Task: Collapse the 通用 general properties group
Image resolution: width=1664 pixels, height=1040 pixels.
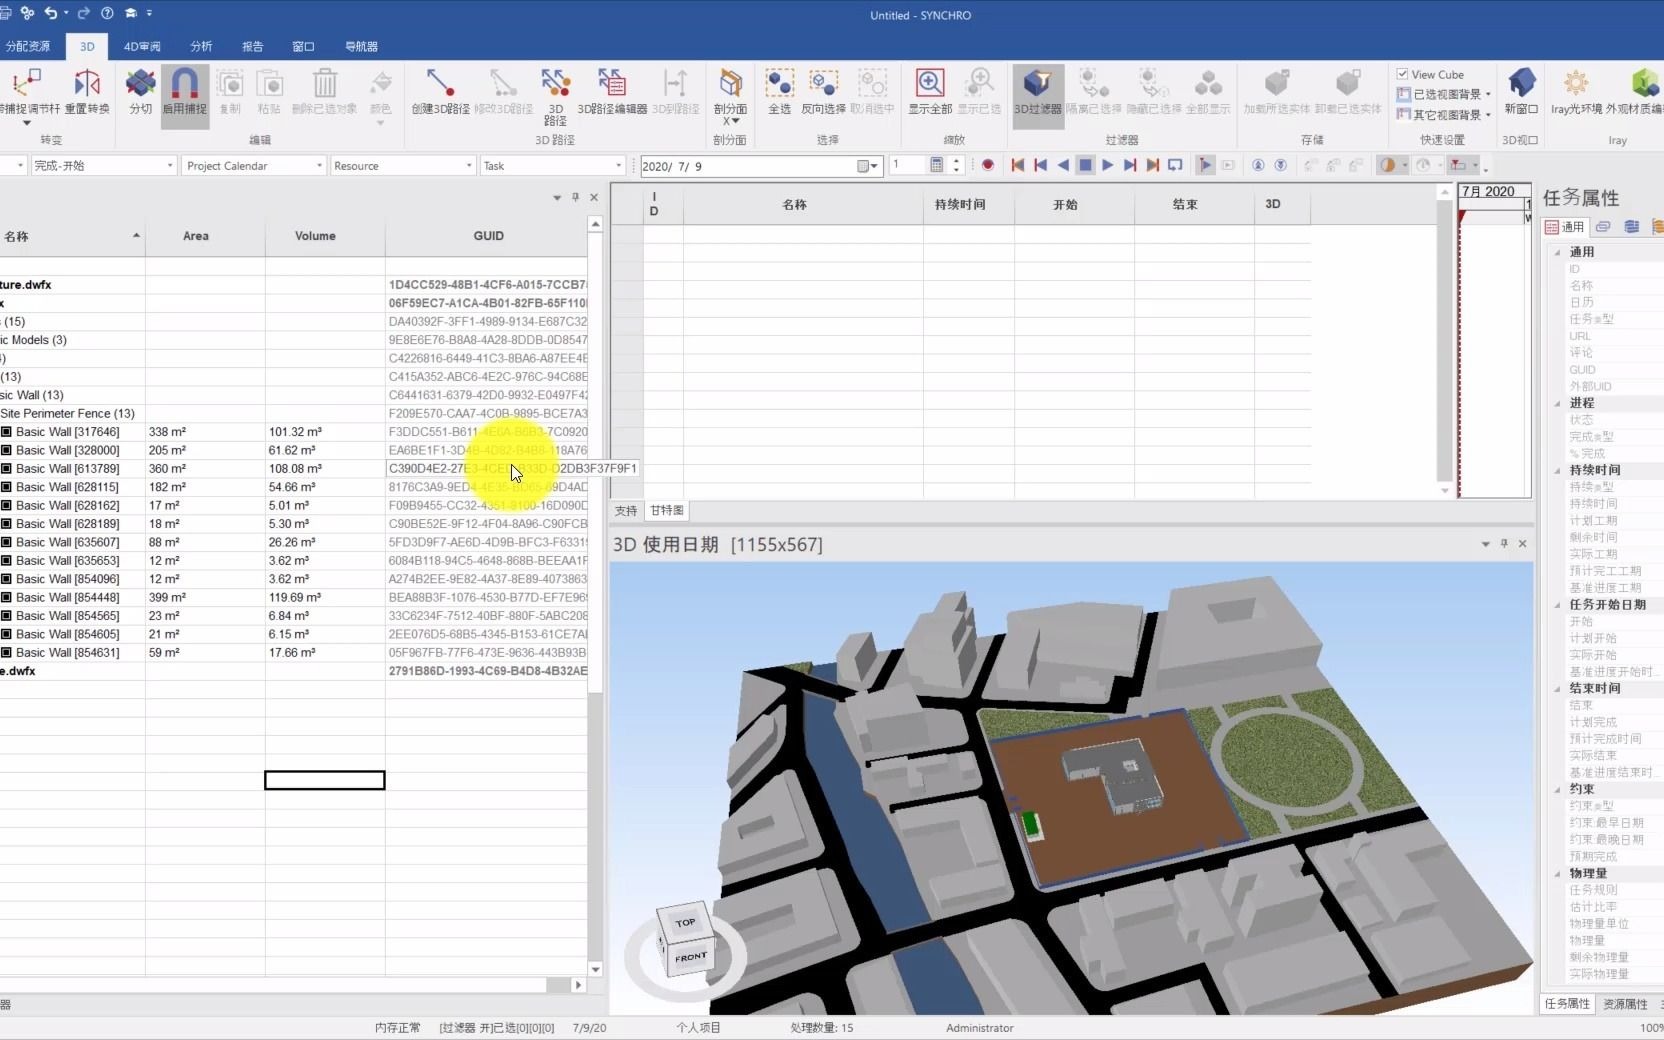Action: pos(1557,253)
